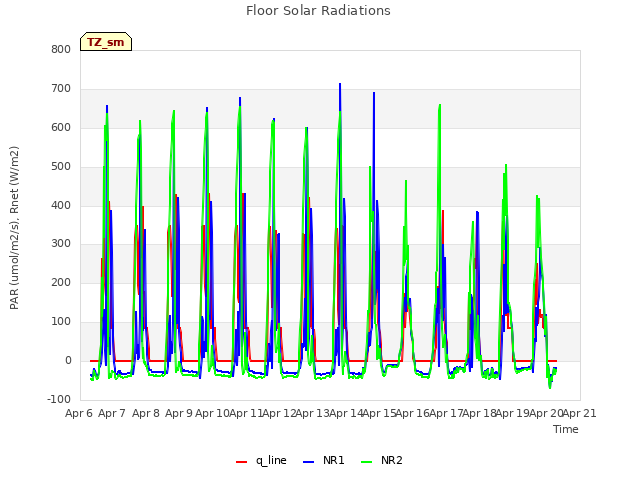This screenshot has height=480, width=640.
Task: Click the 300 y-axis tick label
Action: click(61, 244)
